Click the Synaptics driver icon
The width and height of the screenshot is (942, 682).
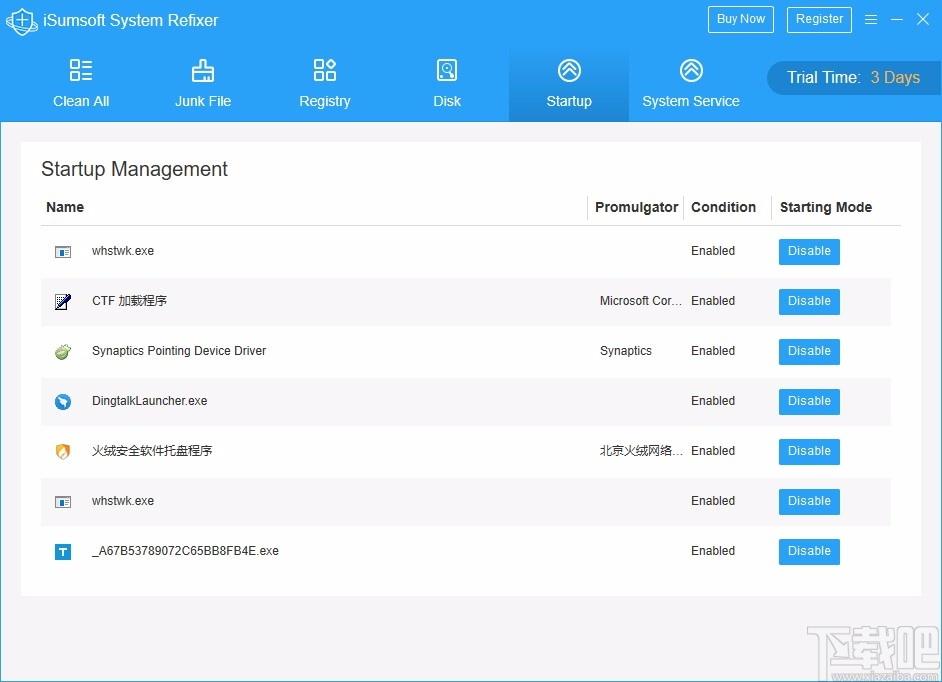pos(63,351)
